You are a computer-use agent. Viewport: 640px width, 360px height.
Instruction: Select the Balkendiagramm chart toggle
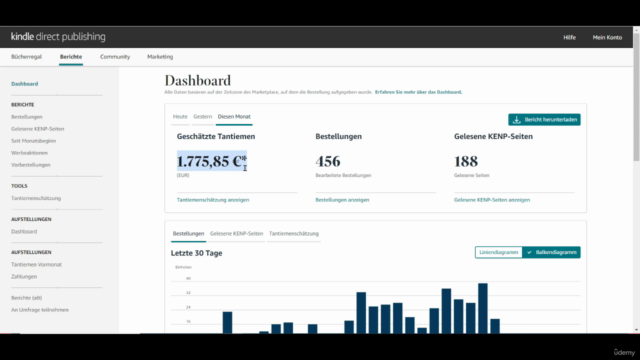(x=551, y=252)
